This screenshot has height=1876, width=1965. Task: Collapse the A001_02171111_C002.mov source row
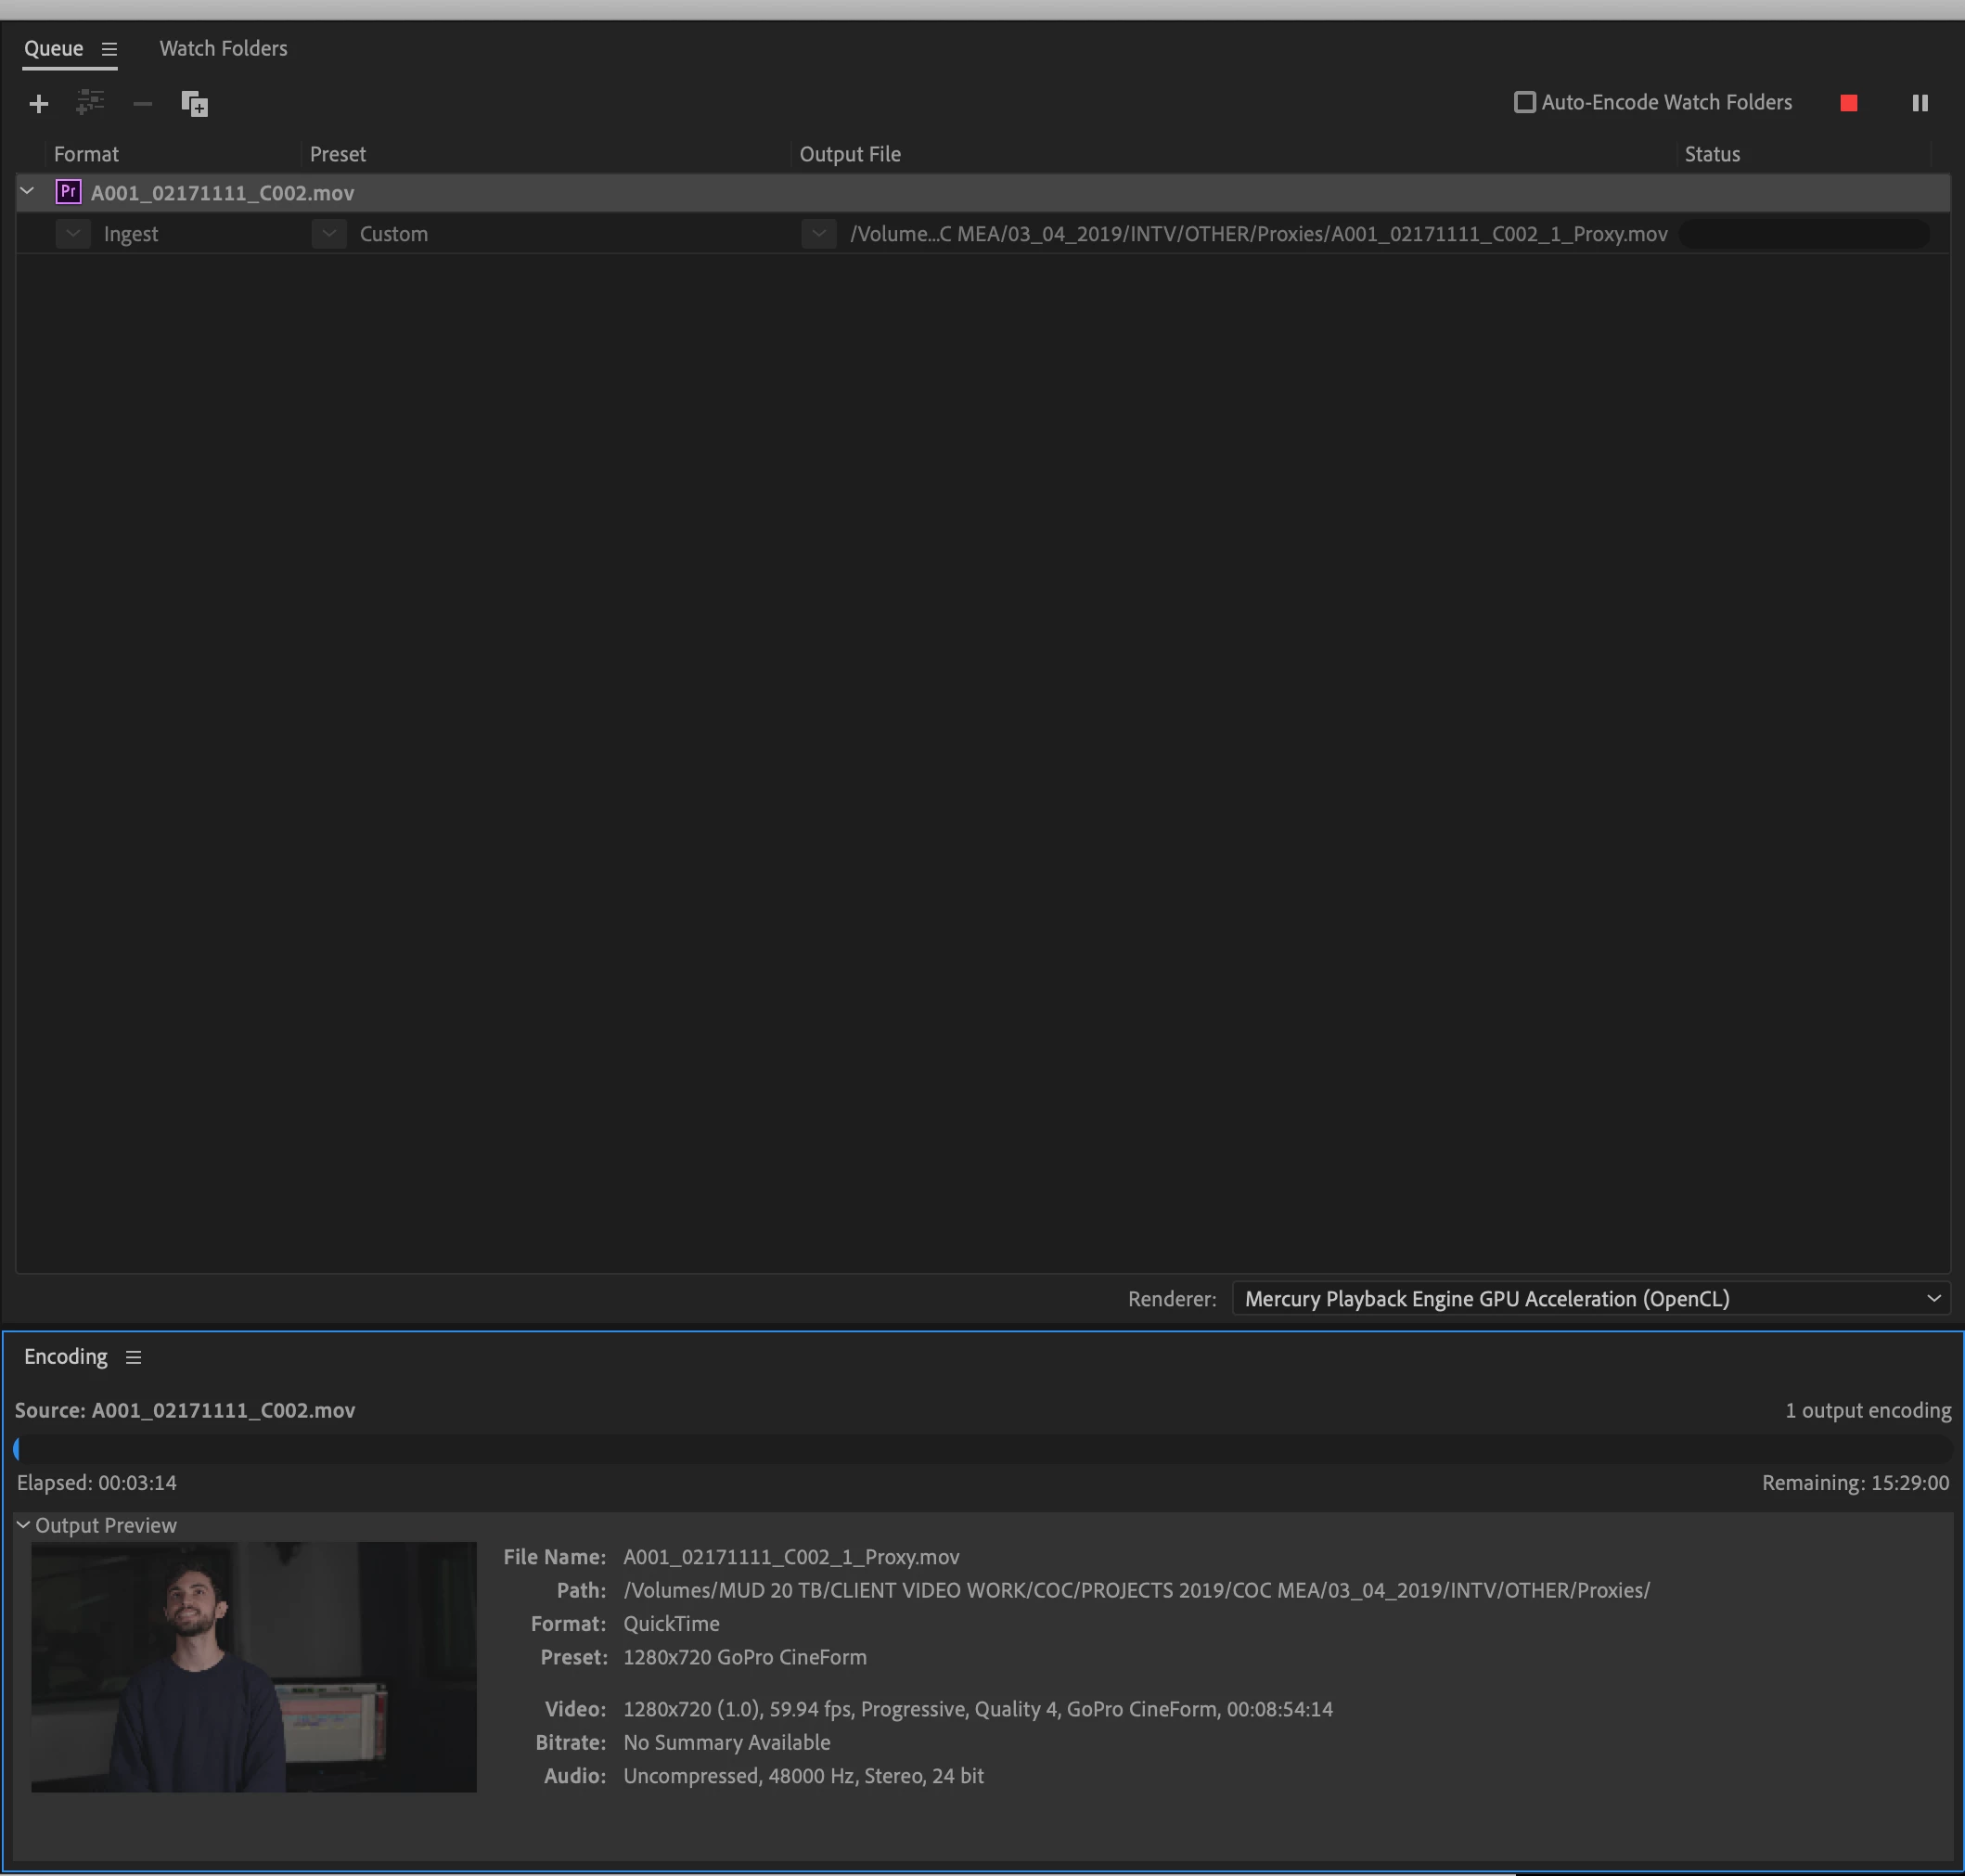pyautogui.click(x=28, y=192)
